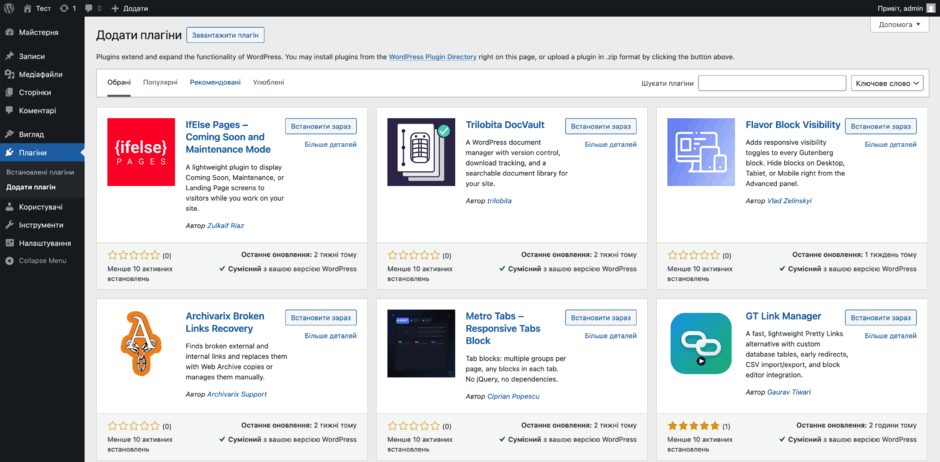Open author Gaurav Tiwari link
Viewport: 940px width, 462px height.
(790, 392)
